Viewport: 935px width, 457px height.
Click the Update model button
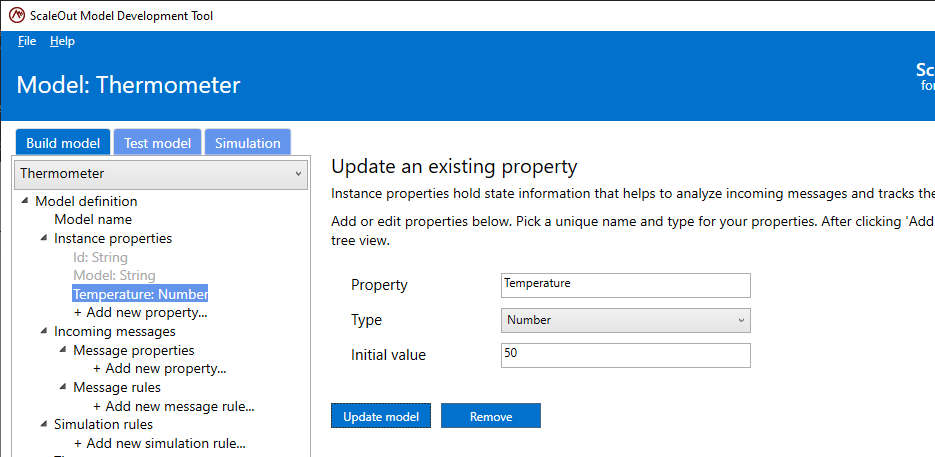[380, 416]
